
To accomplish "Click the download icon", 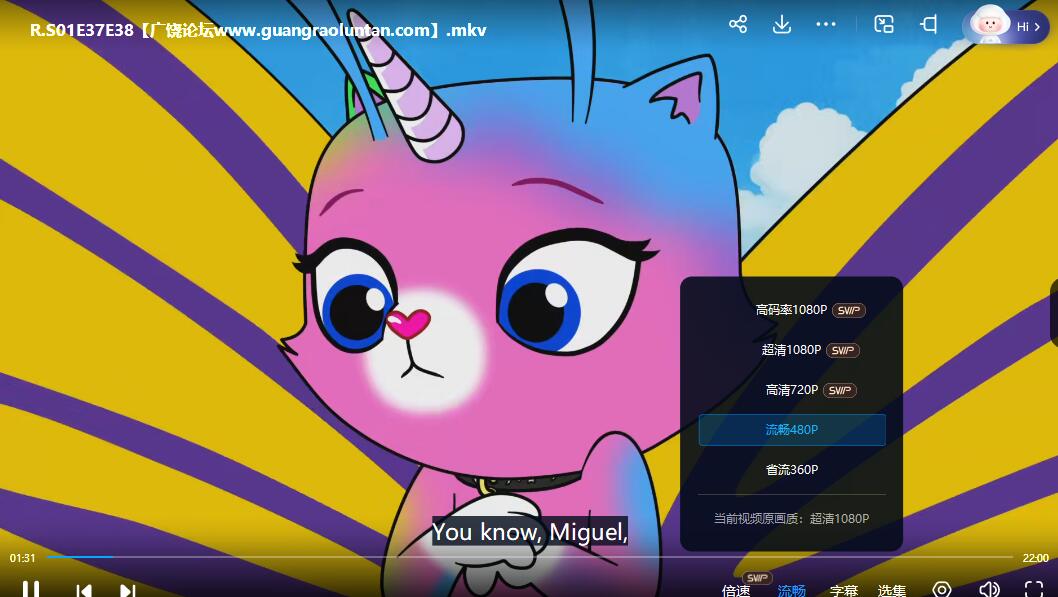I will click(x=781, y=25).
